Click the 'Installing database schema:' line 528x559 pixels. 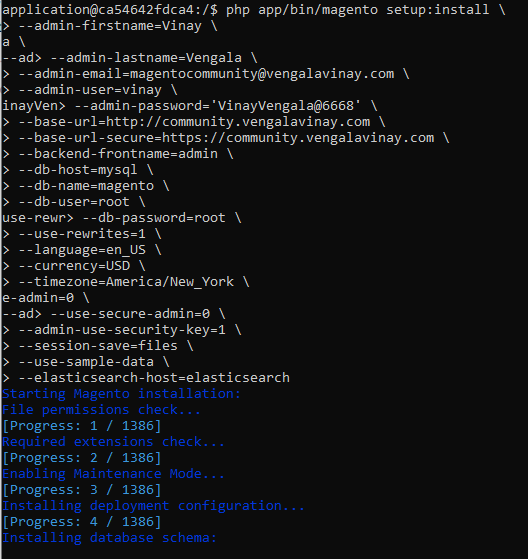point(109,538)
